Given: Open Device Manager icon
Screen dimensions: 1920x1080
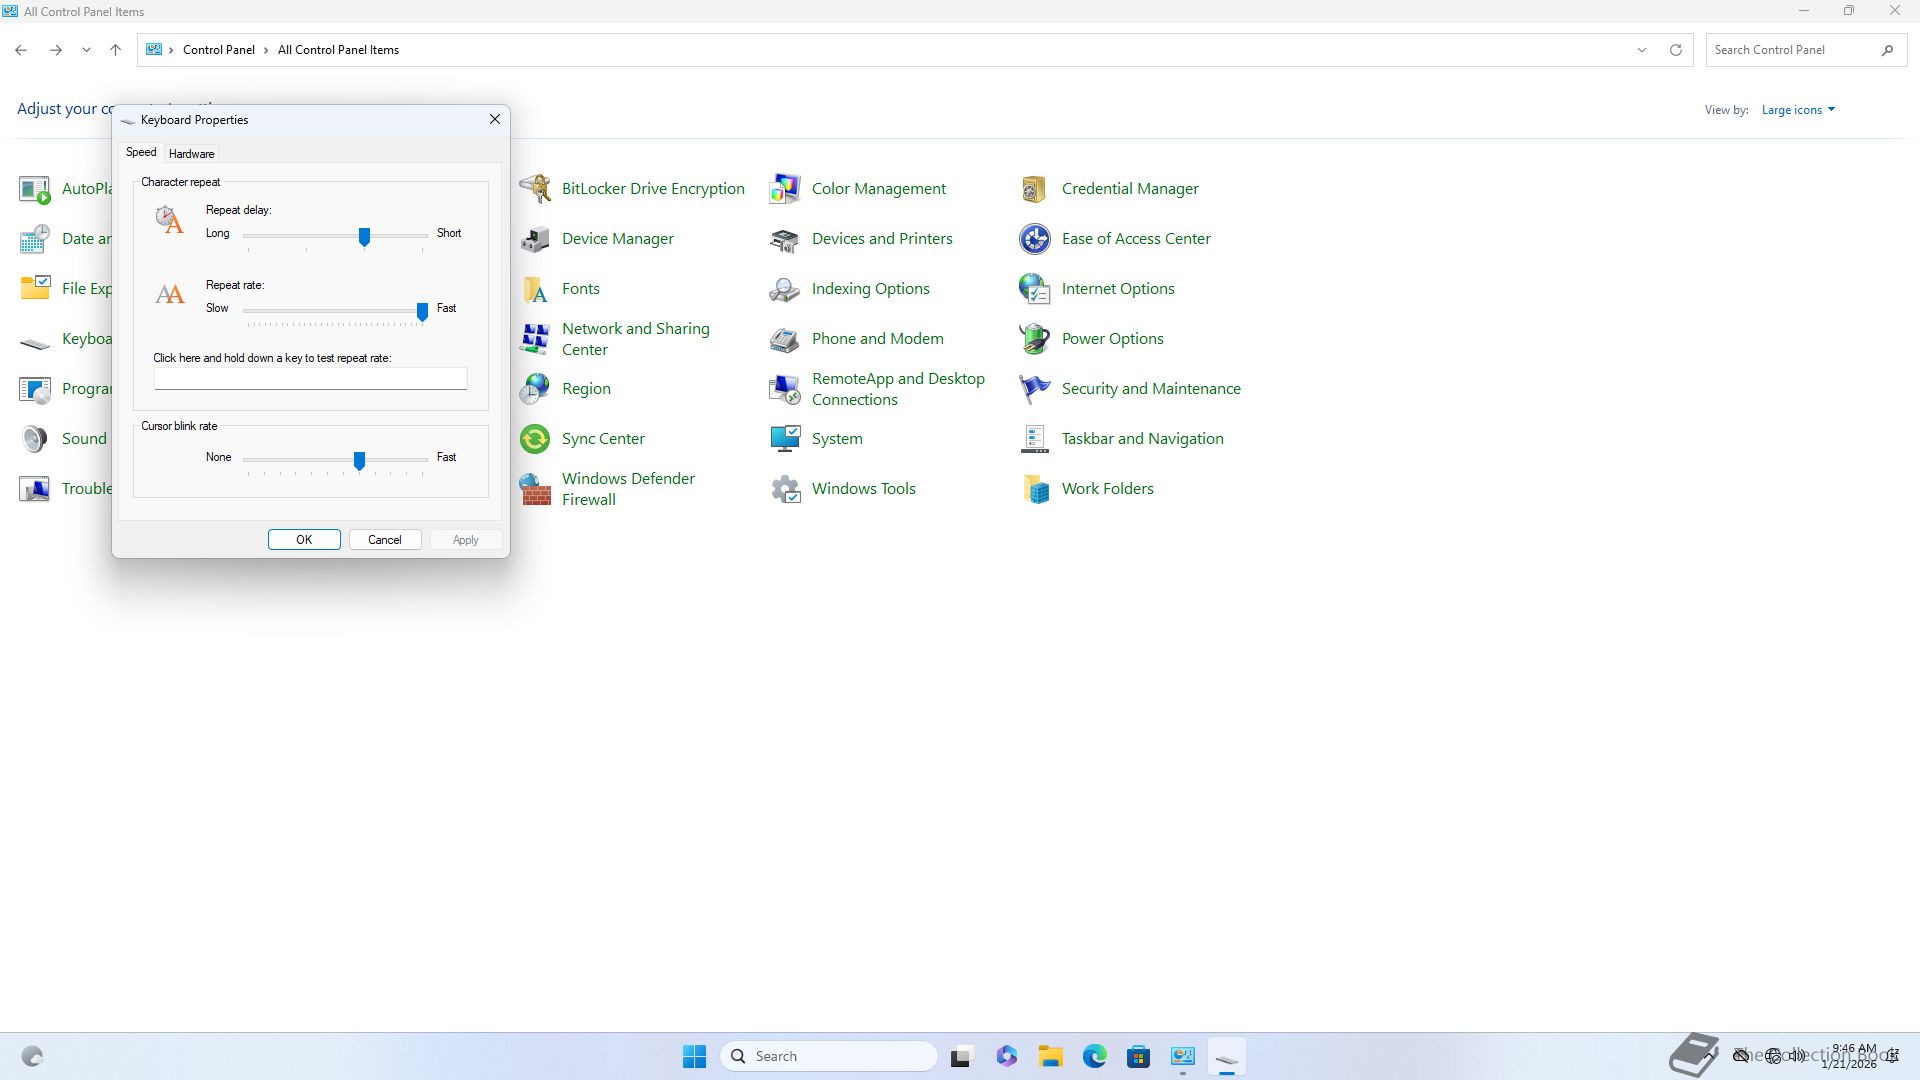Looking at the screenshot, I should click(535, 239).
